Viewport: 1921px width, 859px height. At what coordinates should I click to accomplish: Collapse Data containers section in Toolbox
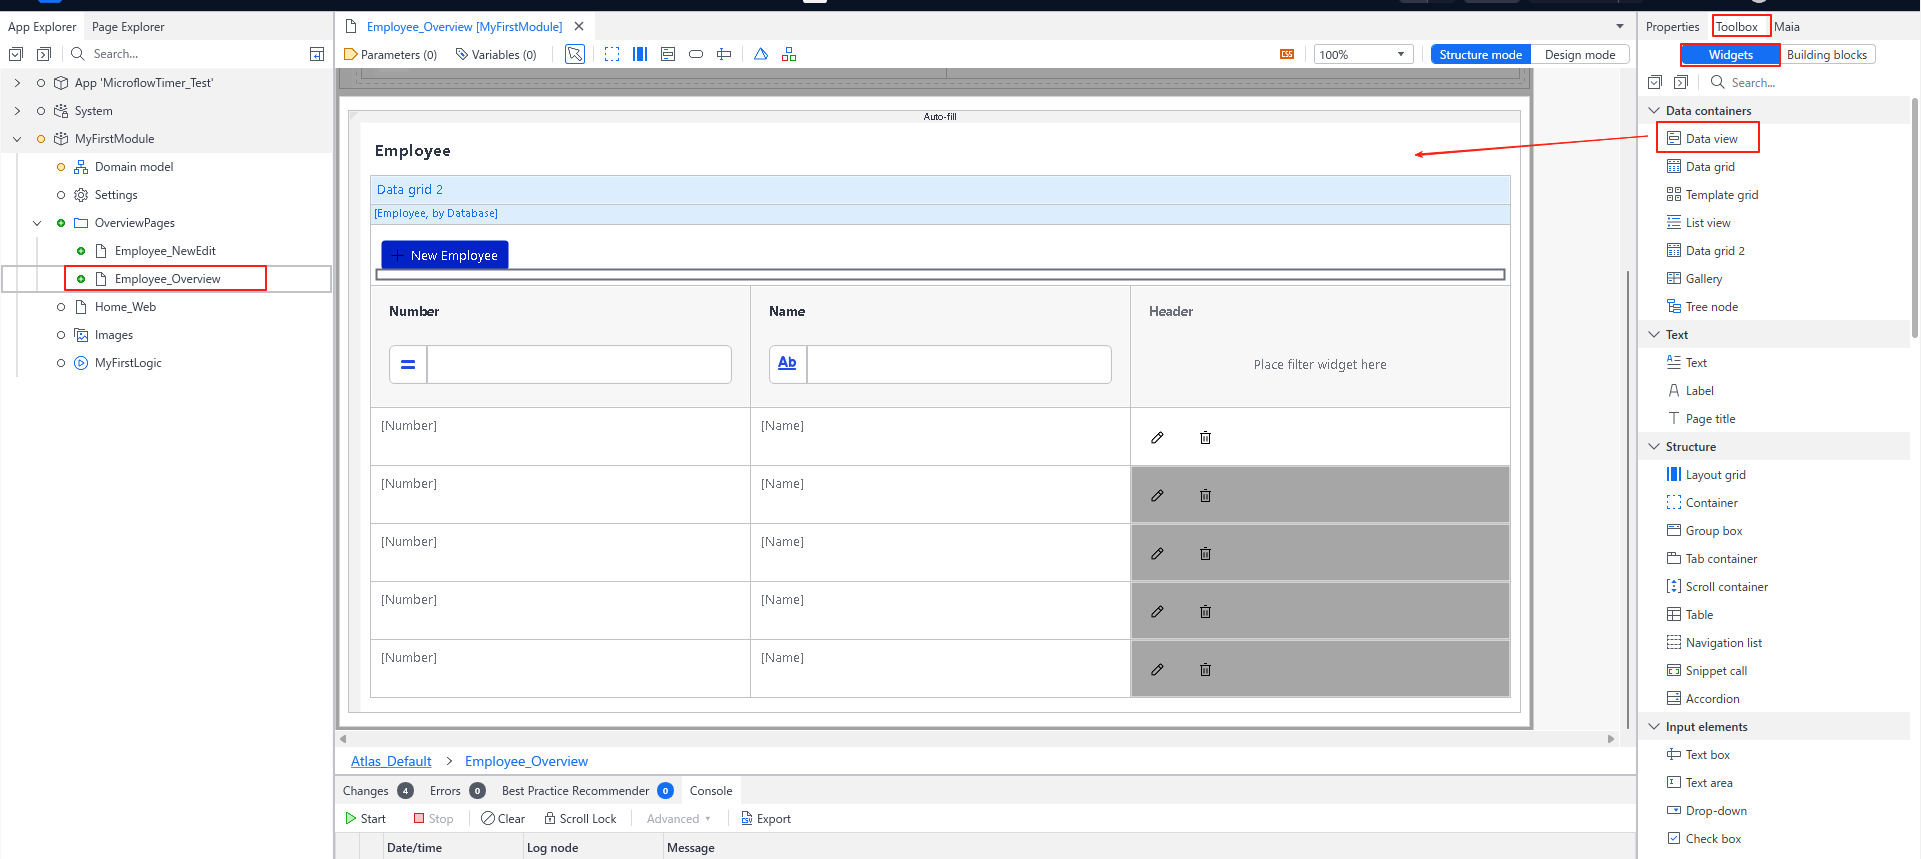(1654, 111)
